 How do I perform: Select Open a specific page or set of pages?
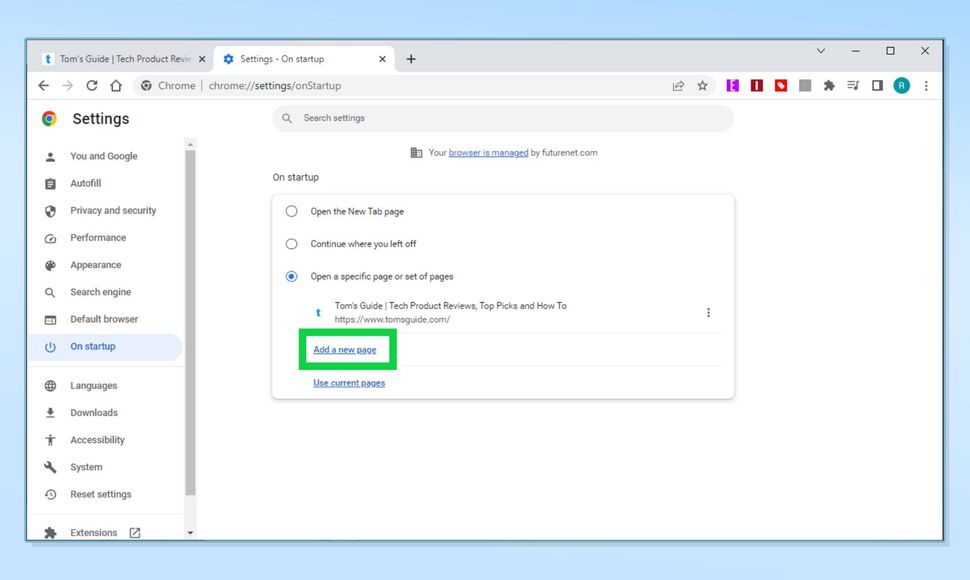[291, 276]
